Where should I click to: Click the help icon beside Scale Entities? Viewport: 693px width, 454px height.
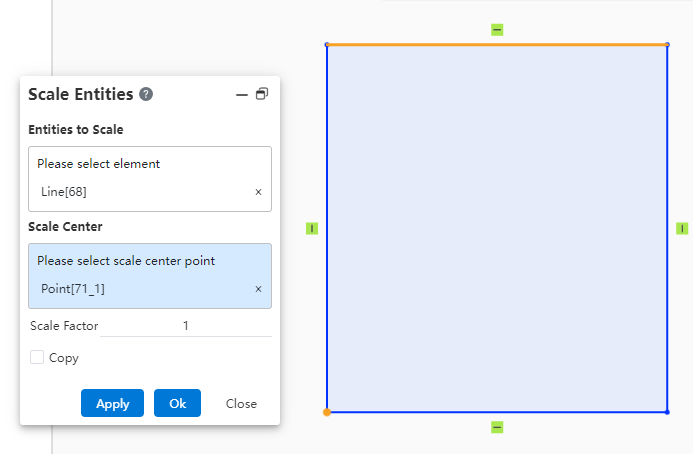tap(146, 94)
